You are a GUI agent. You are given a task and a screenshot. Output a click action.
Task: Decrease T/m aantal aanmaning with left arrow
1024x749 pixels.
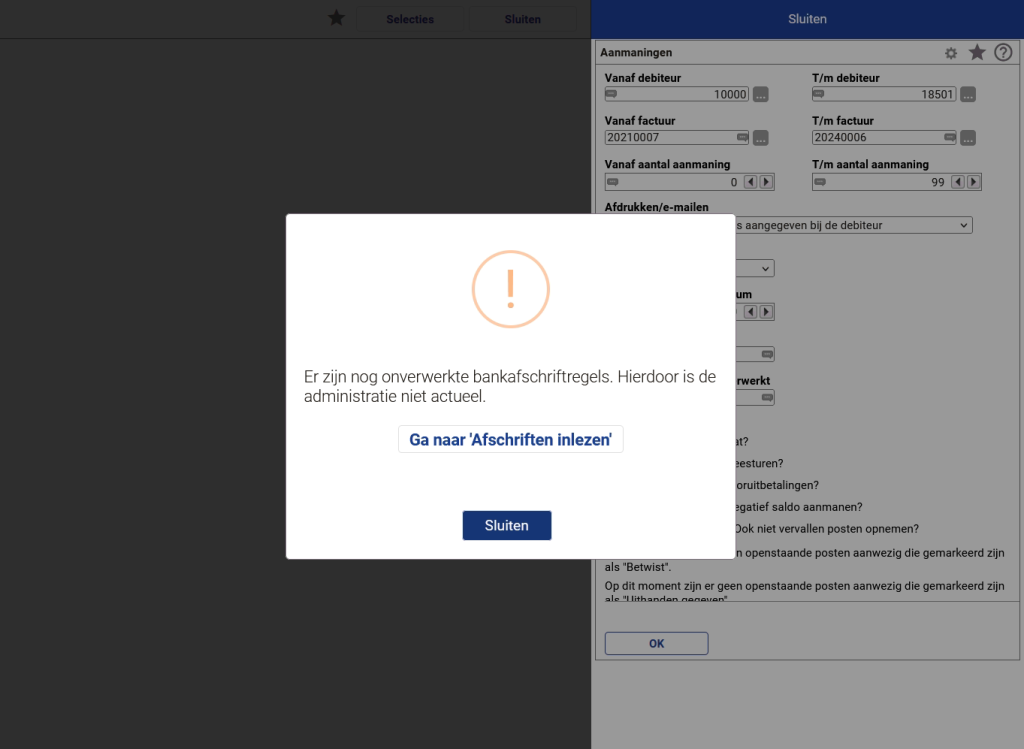click(x=957, y=182)
